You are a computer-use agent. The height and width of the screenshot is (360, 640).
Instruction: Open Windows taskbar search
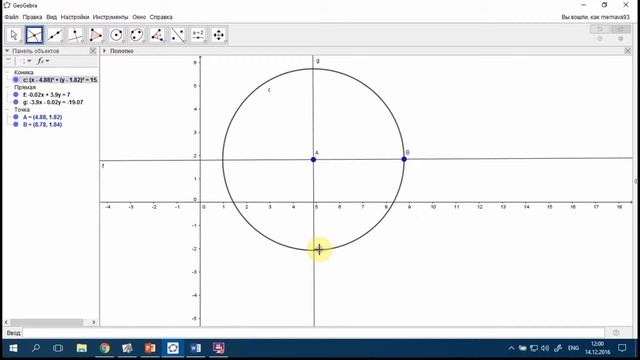[x=36, y=348]
